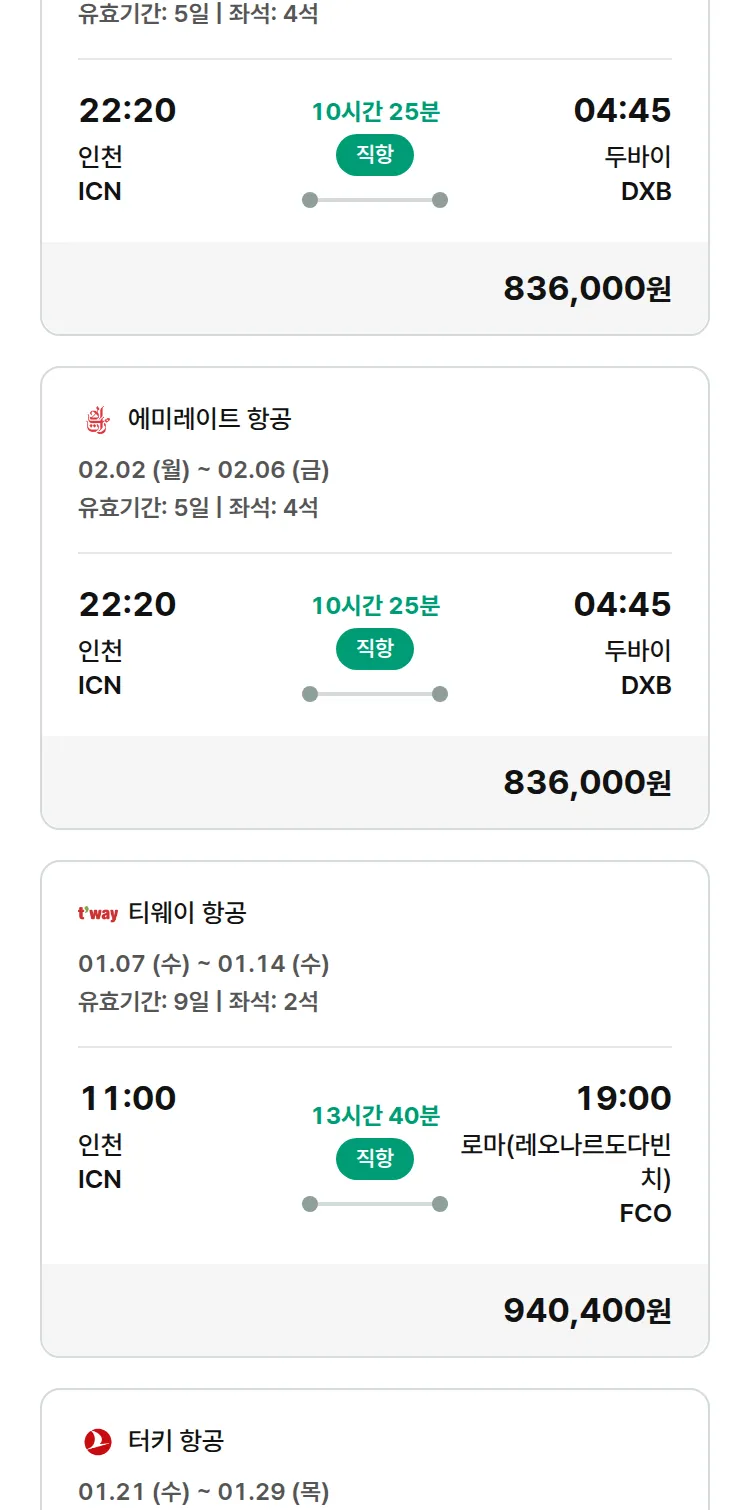Tap the 직항 badge in the 02.02 Emirates card
The height and width of the screenshot is (1510, 750).
(374, 649)
